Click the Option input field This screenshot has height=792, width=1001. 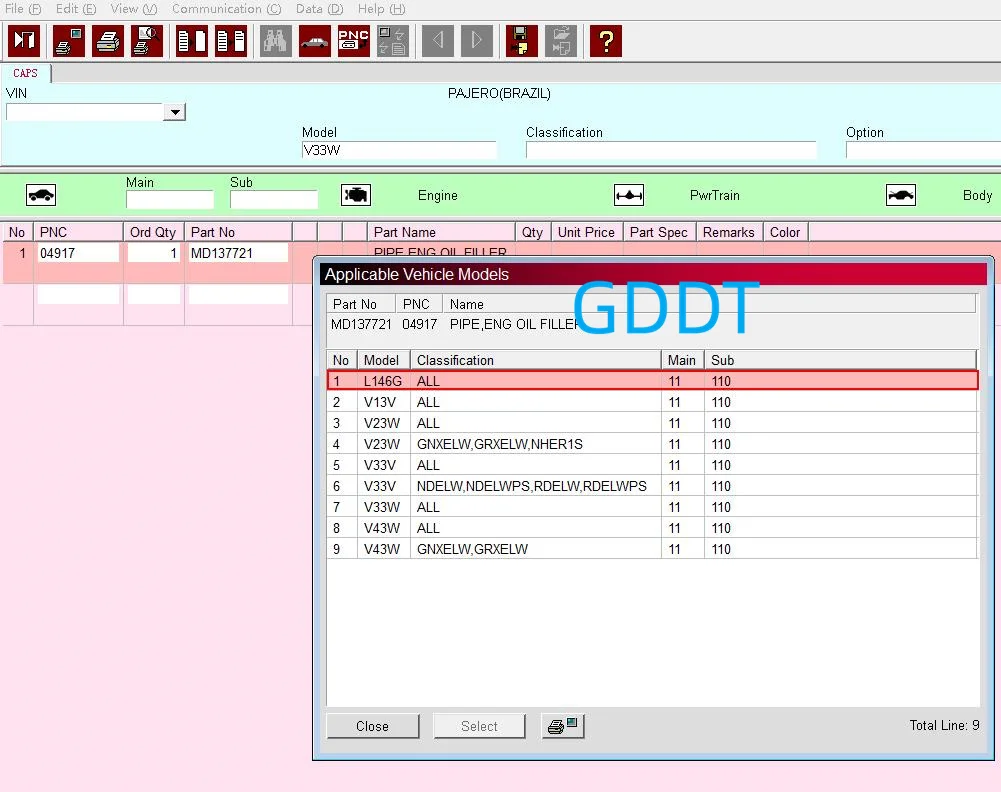[x=923, y=150]
